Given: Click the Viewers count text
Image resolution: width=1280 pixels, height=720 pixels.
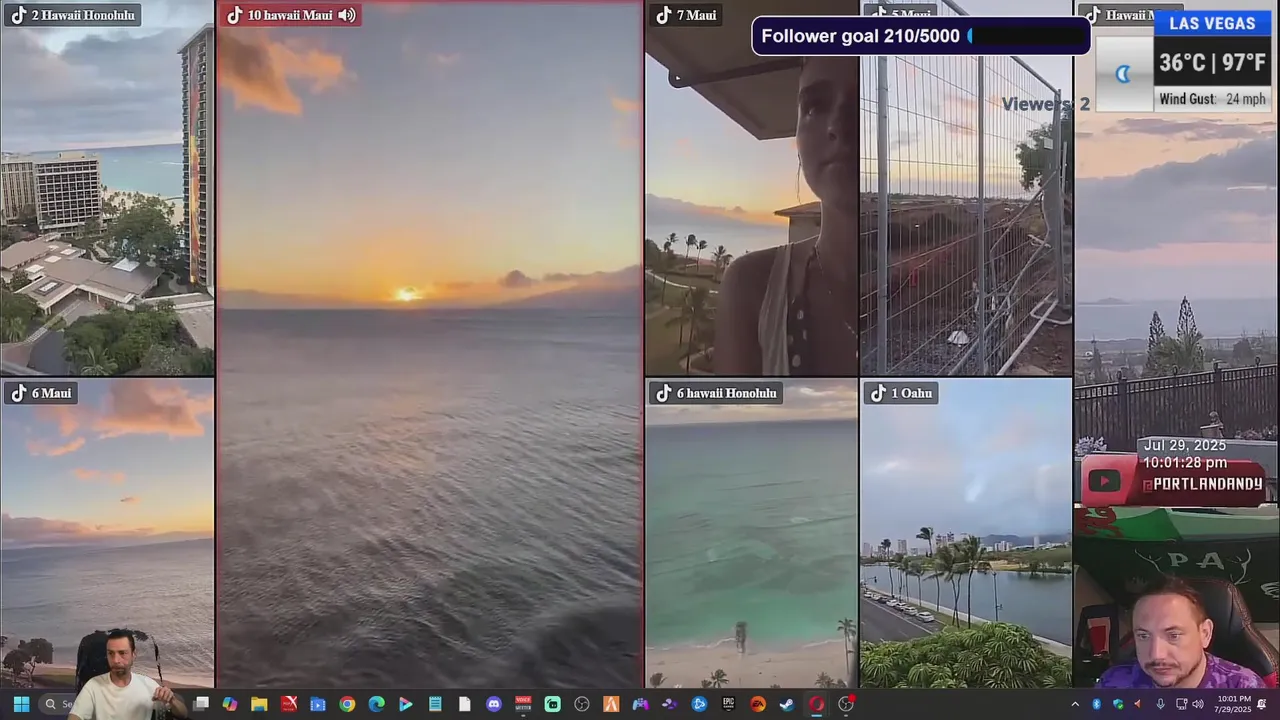Looking at the screenshot, I should point(1046,104).
